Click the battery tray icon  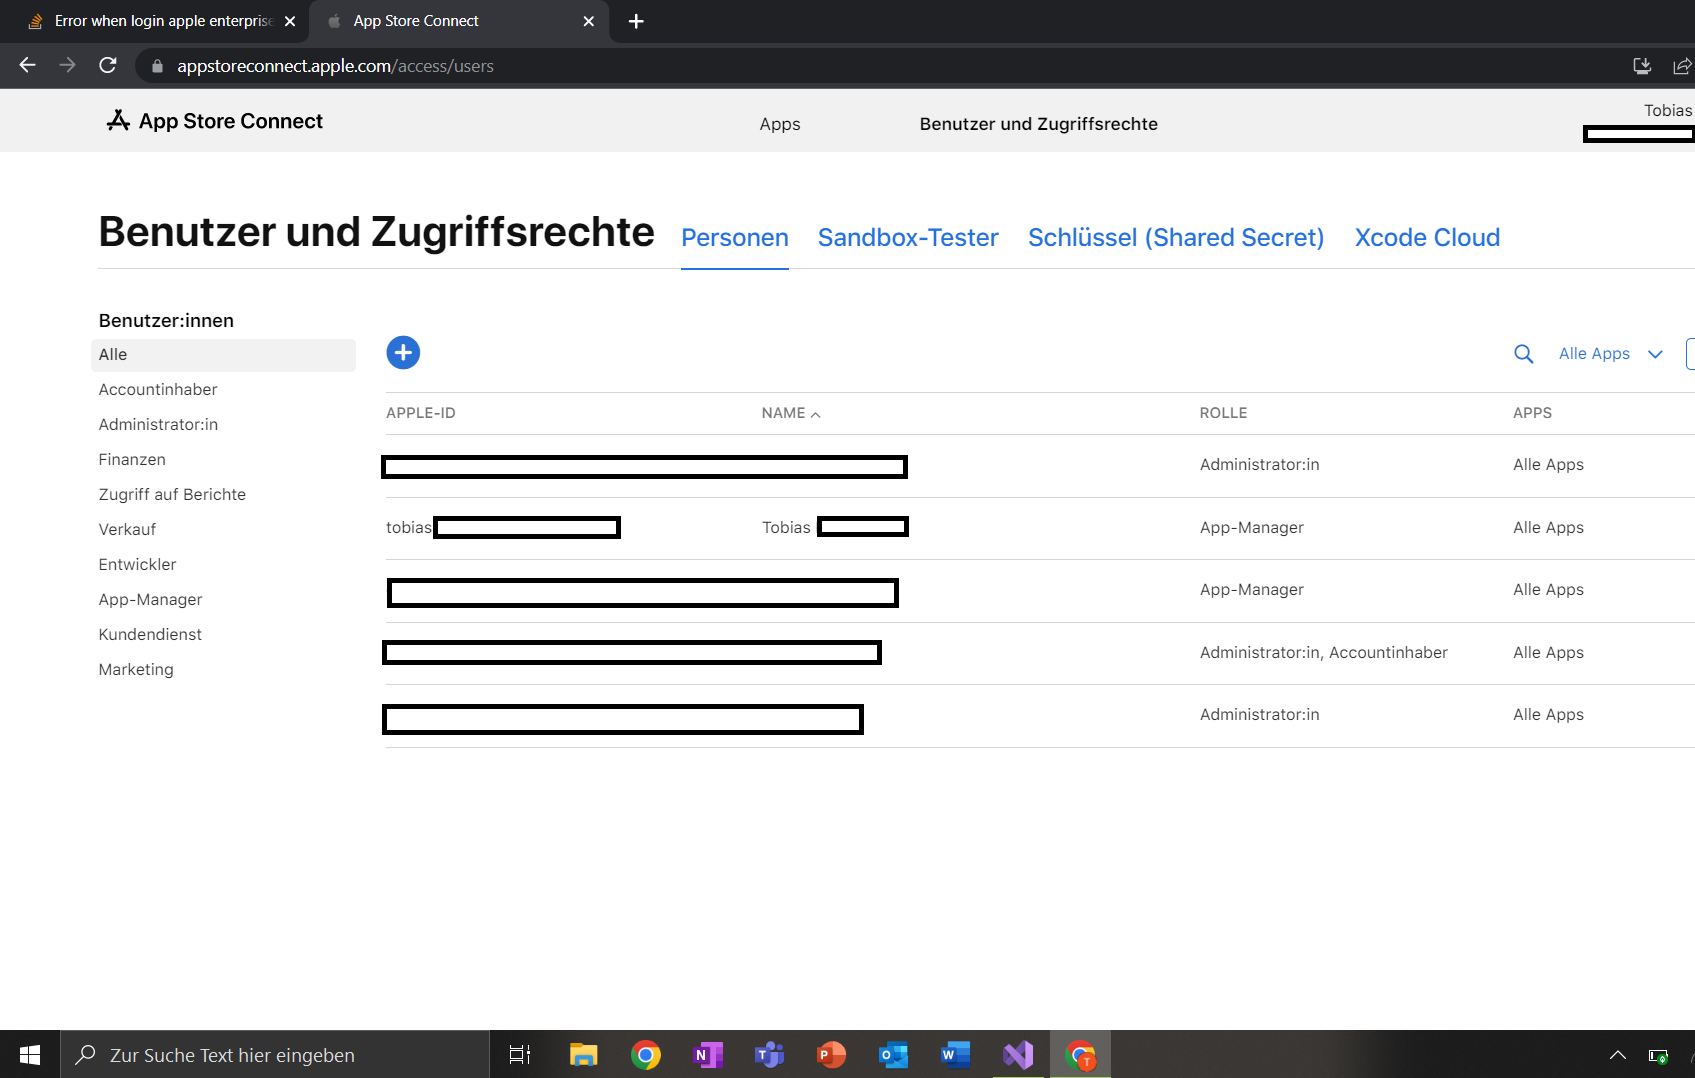(x=1658, y=1056)
